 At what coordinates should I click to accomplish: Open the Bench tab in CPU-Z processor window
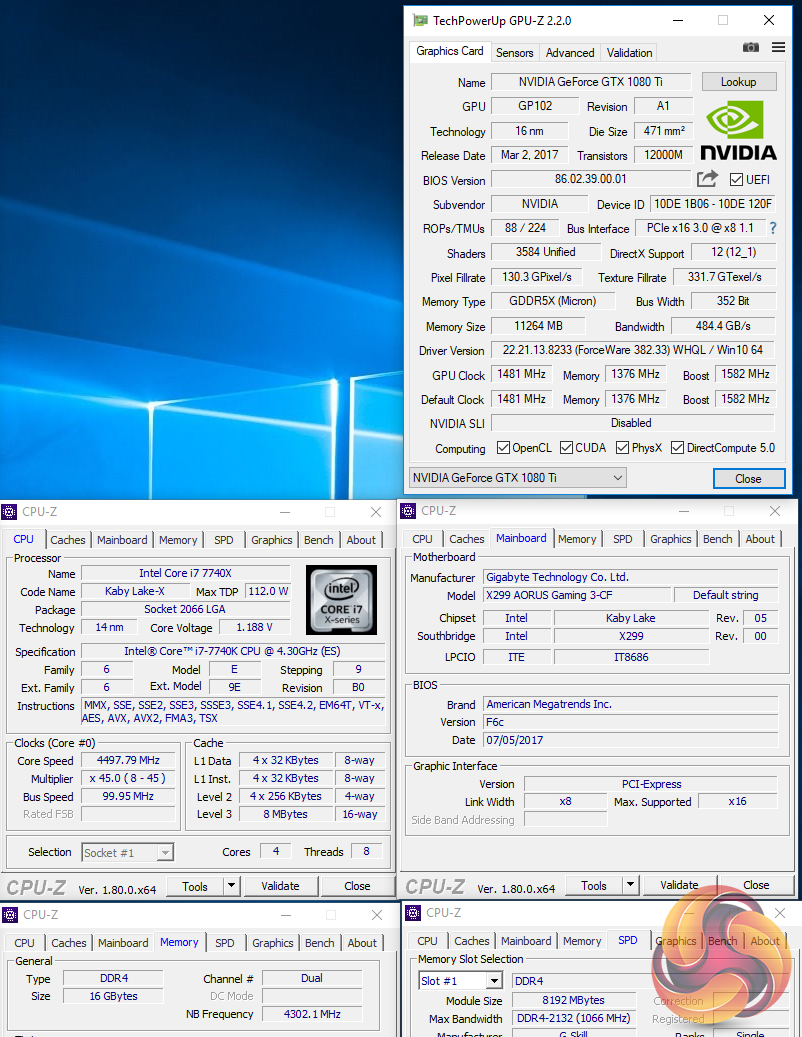(x=319, y=540)
